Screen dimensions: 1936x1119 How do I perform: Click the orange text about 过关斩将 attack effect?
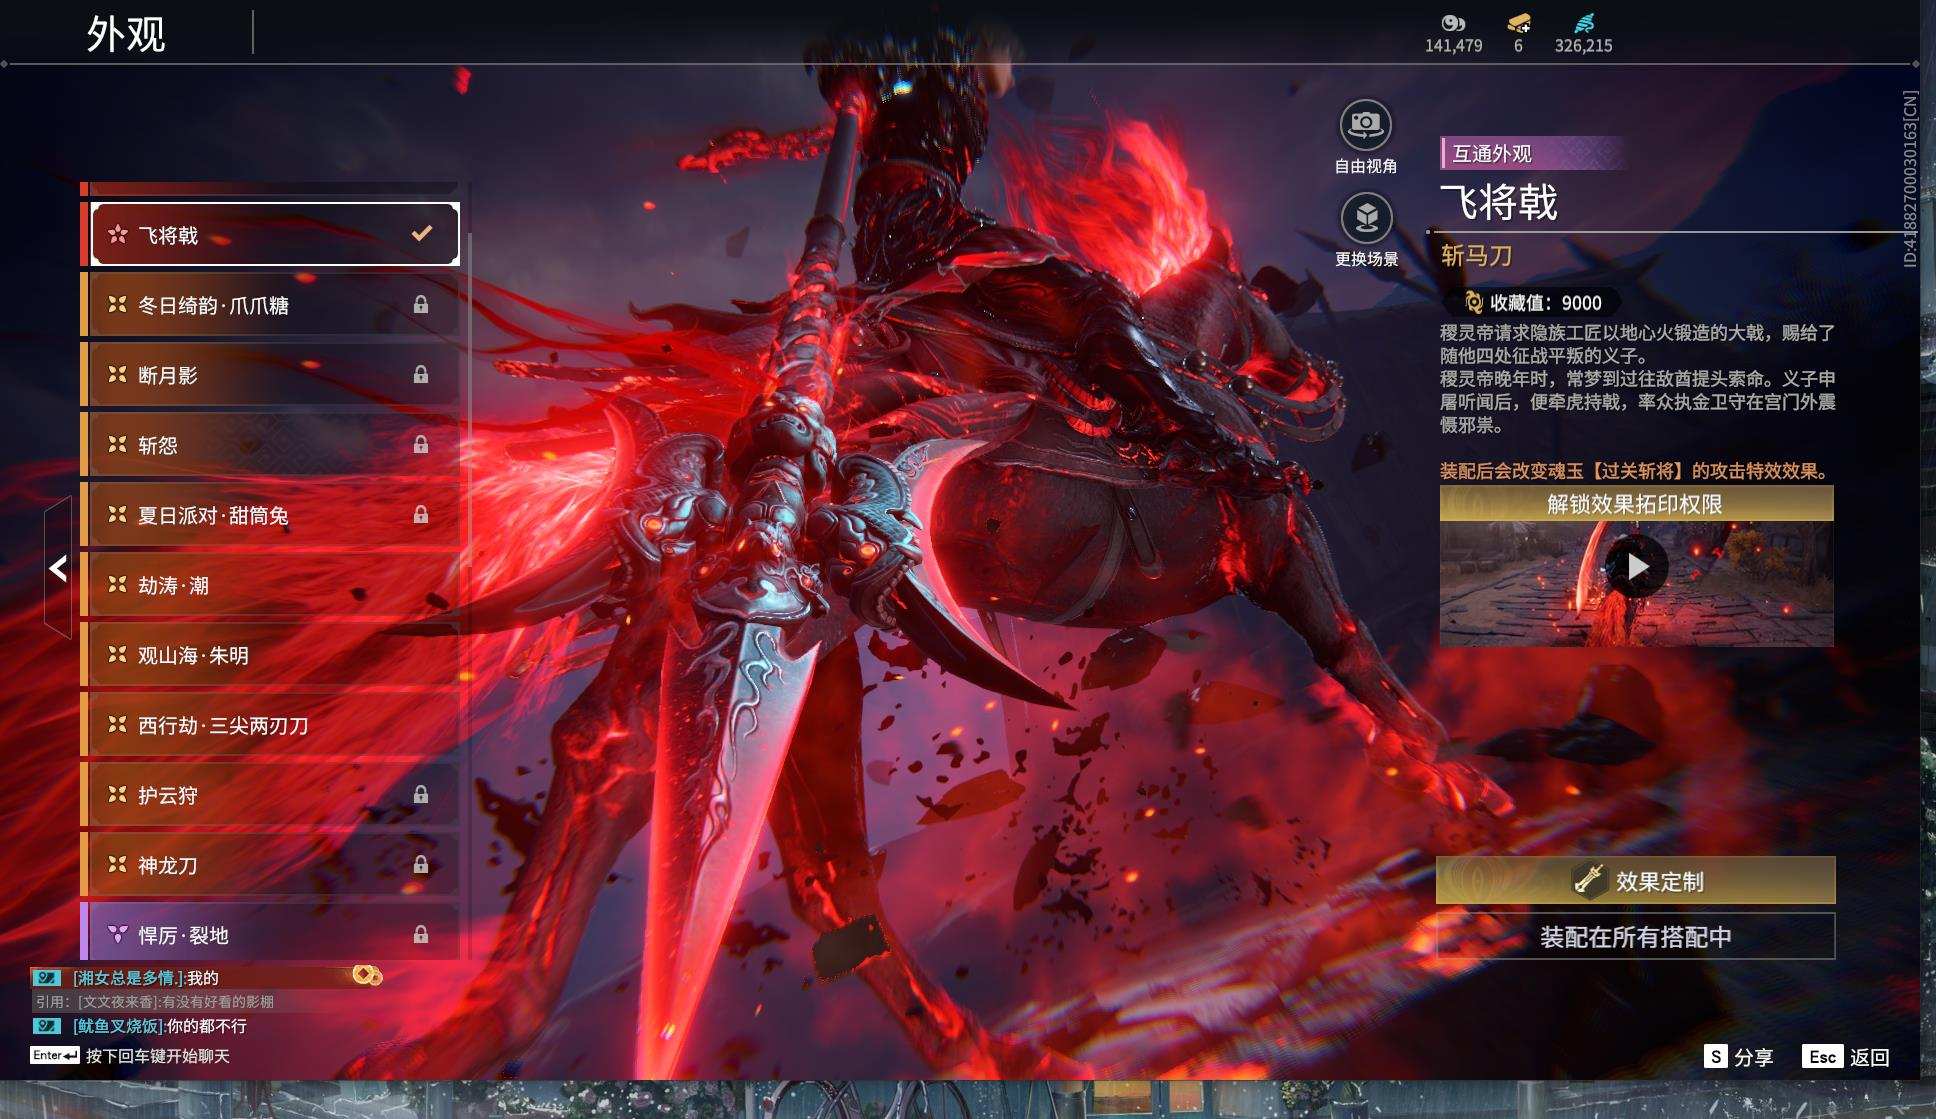pos(1636,471)
